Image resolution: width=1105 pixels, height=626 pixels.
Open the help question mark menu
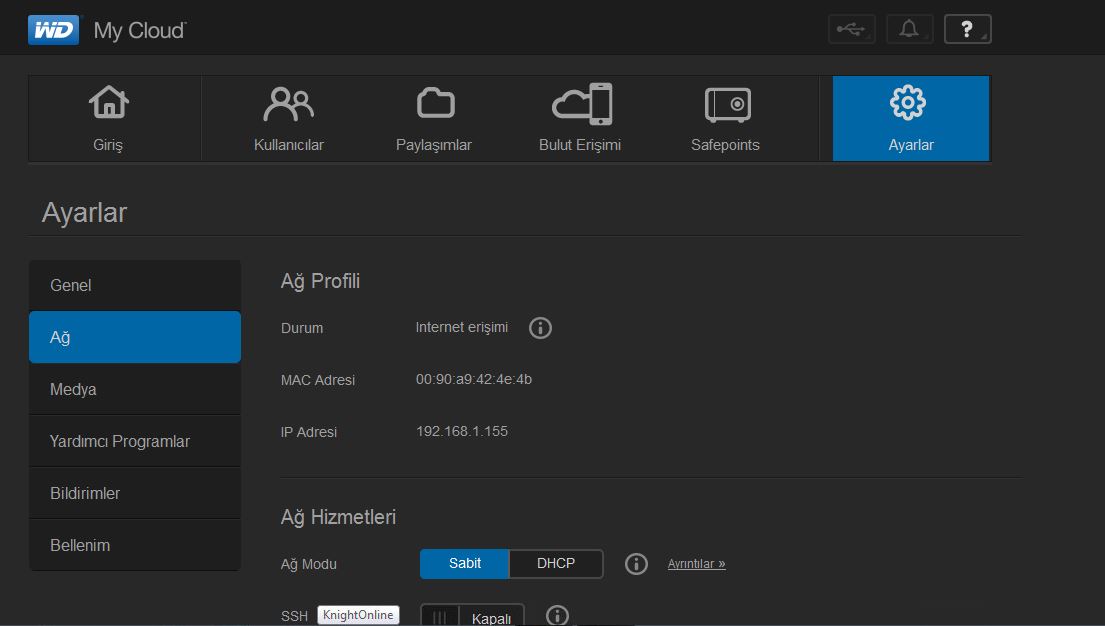tap(967, 30)
